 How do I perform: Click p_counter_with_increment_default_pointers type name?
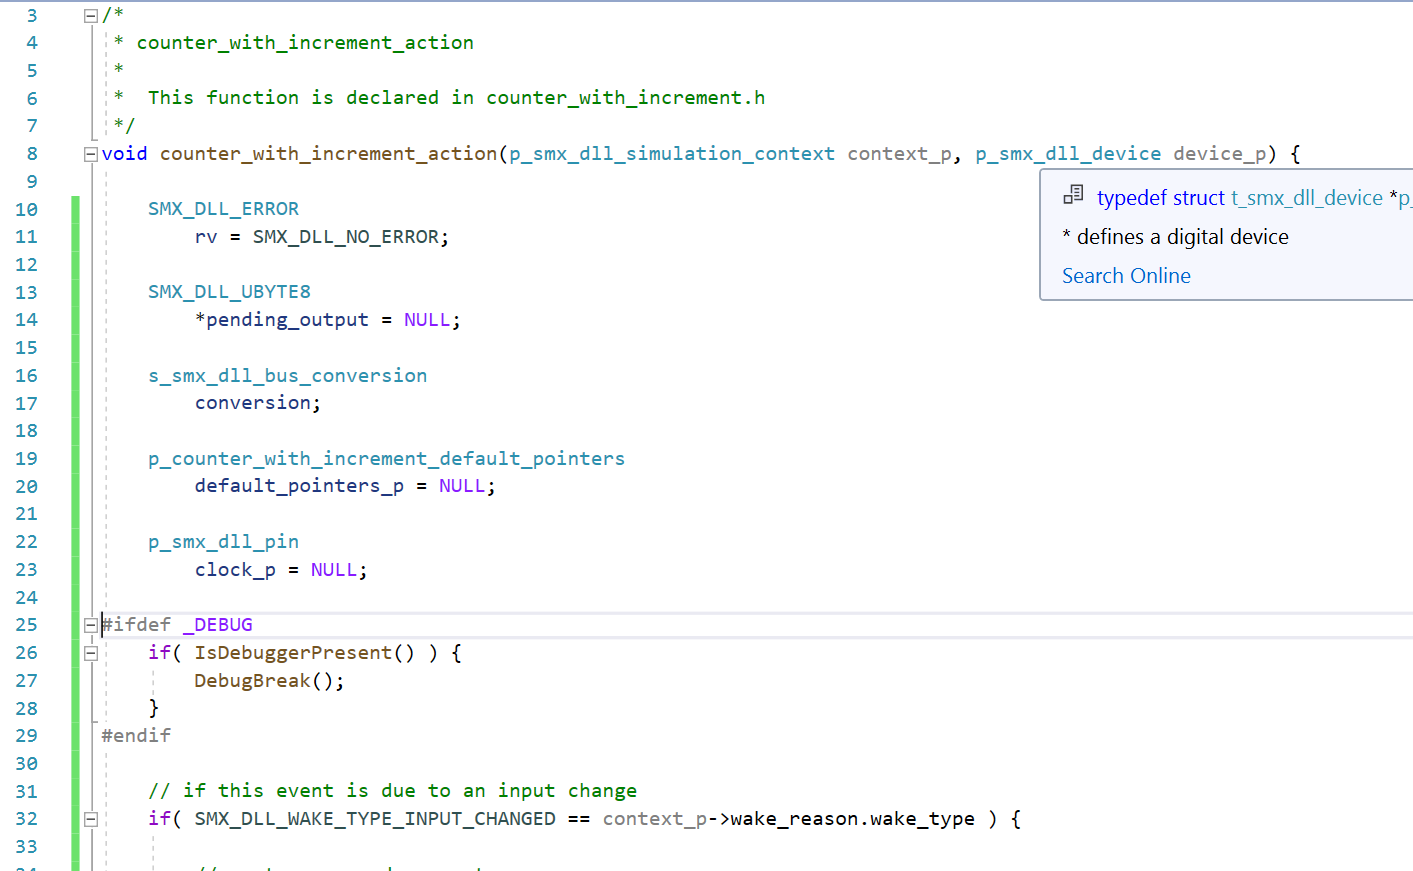pyautogui.click(x=386, y=459)
